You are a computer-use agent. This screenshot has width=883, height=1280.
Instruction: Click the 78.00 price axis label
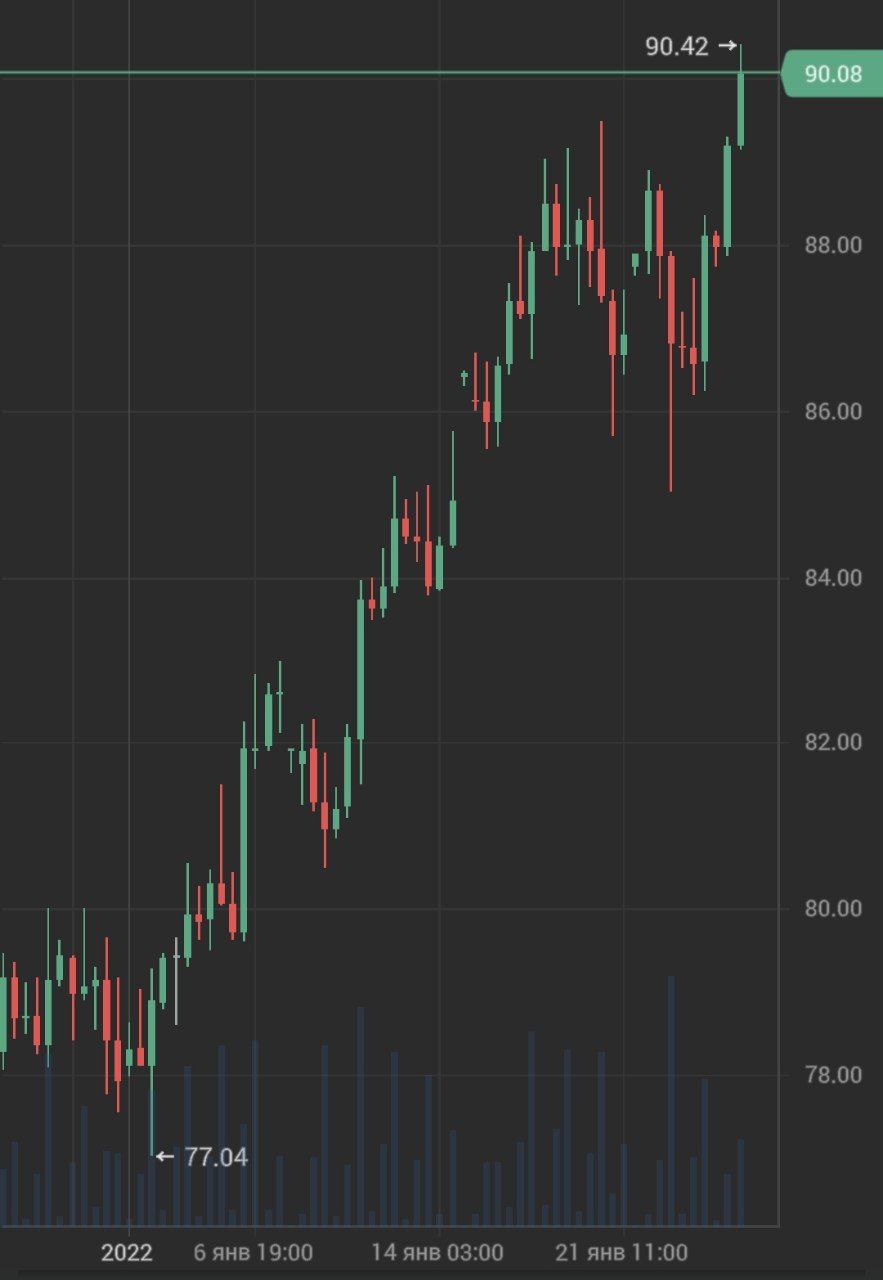pos(832,1074)
